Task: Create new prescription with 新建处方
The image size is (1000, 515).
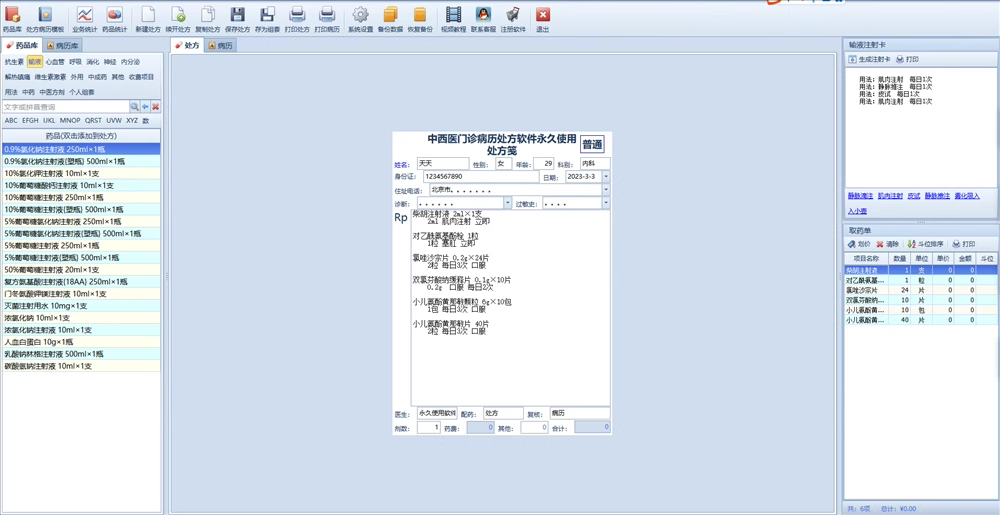Action: [147, 19]
